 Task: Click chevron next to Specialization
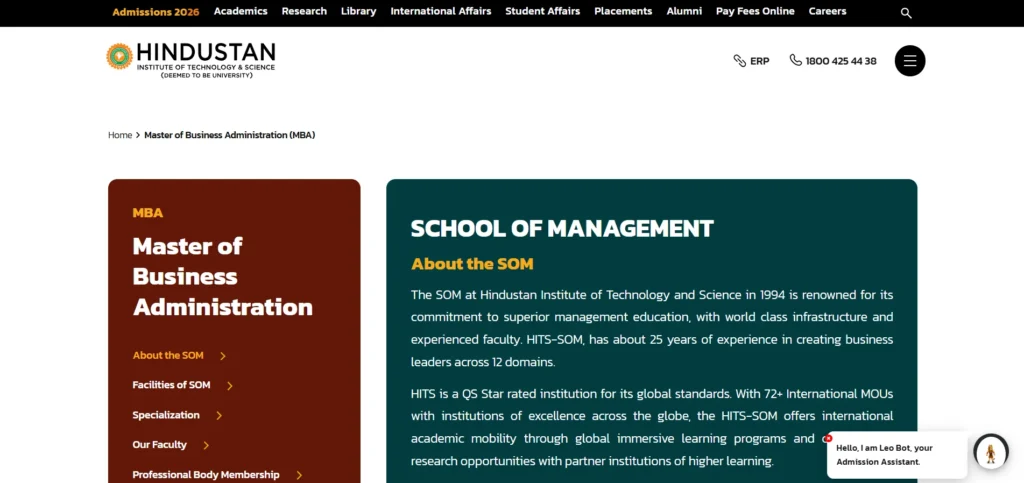pyautogui.click(x=219, y=416)
